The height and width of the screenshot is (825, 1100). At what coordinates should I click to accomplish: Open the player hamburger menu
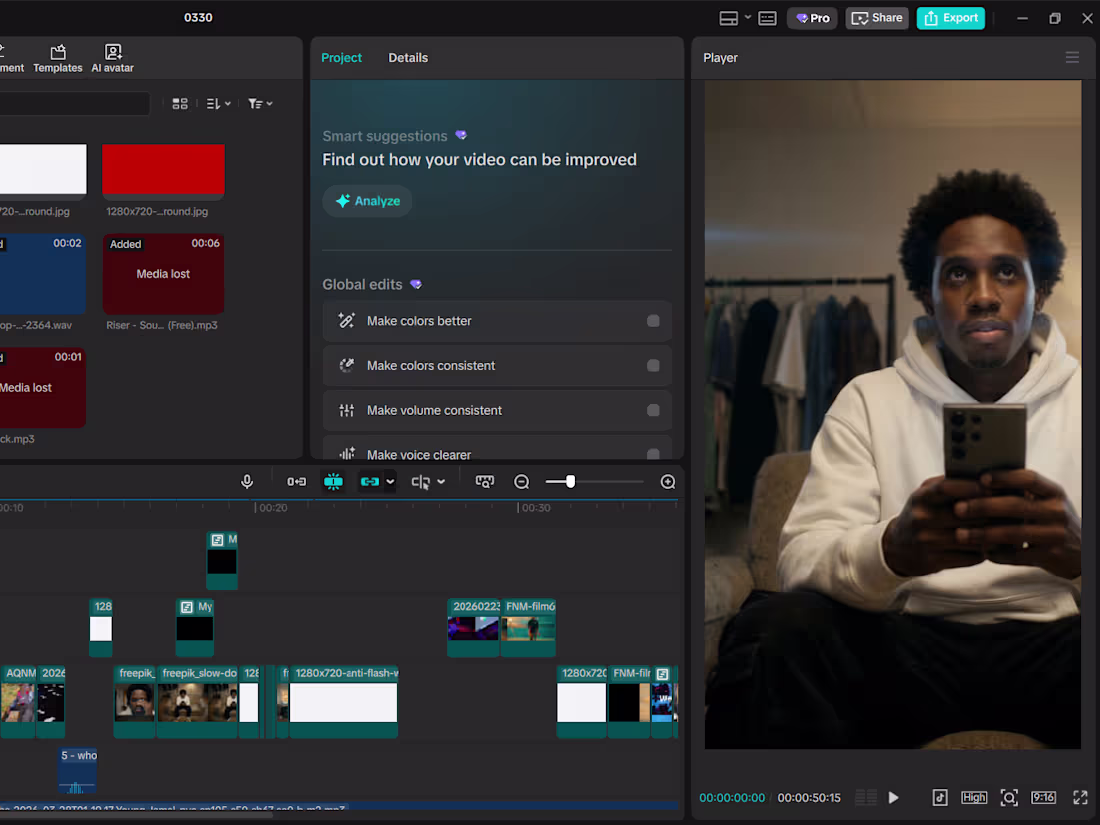click(1072, 58)
